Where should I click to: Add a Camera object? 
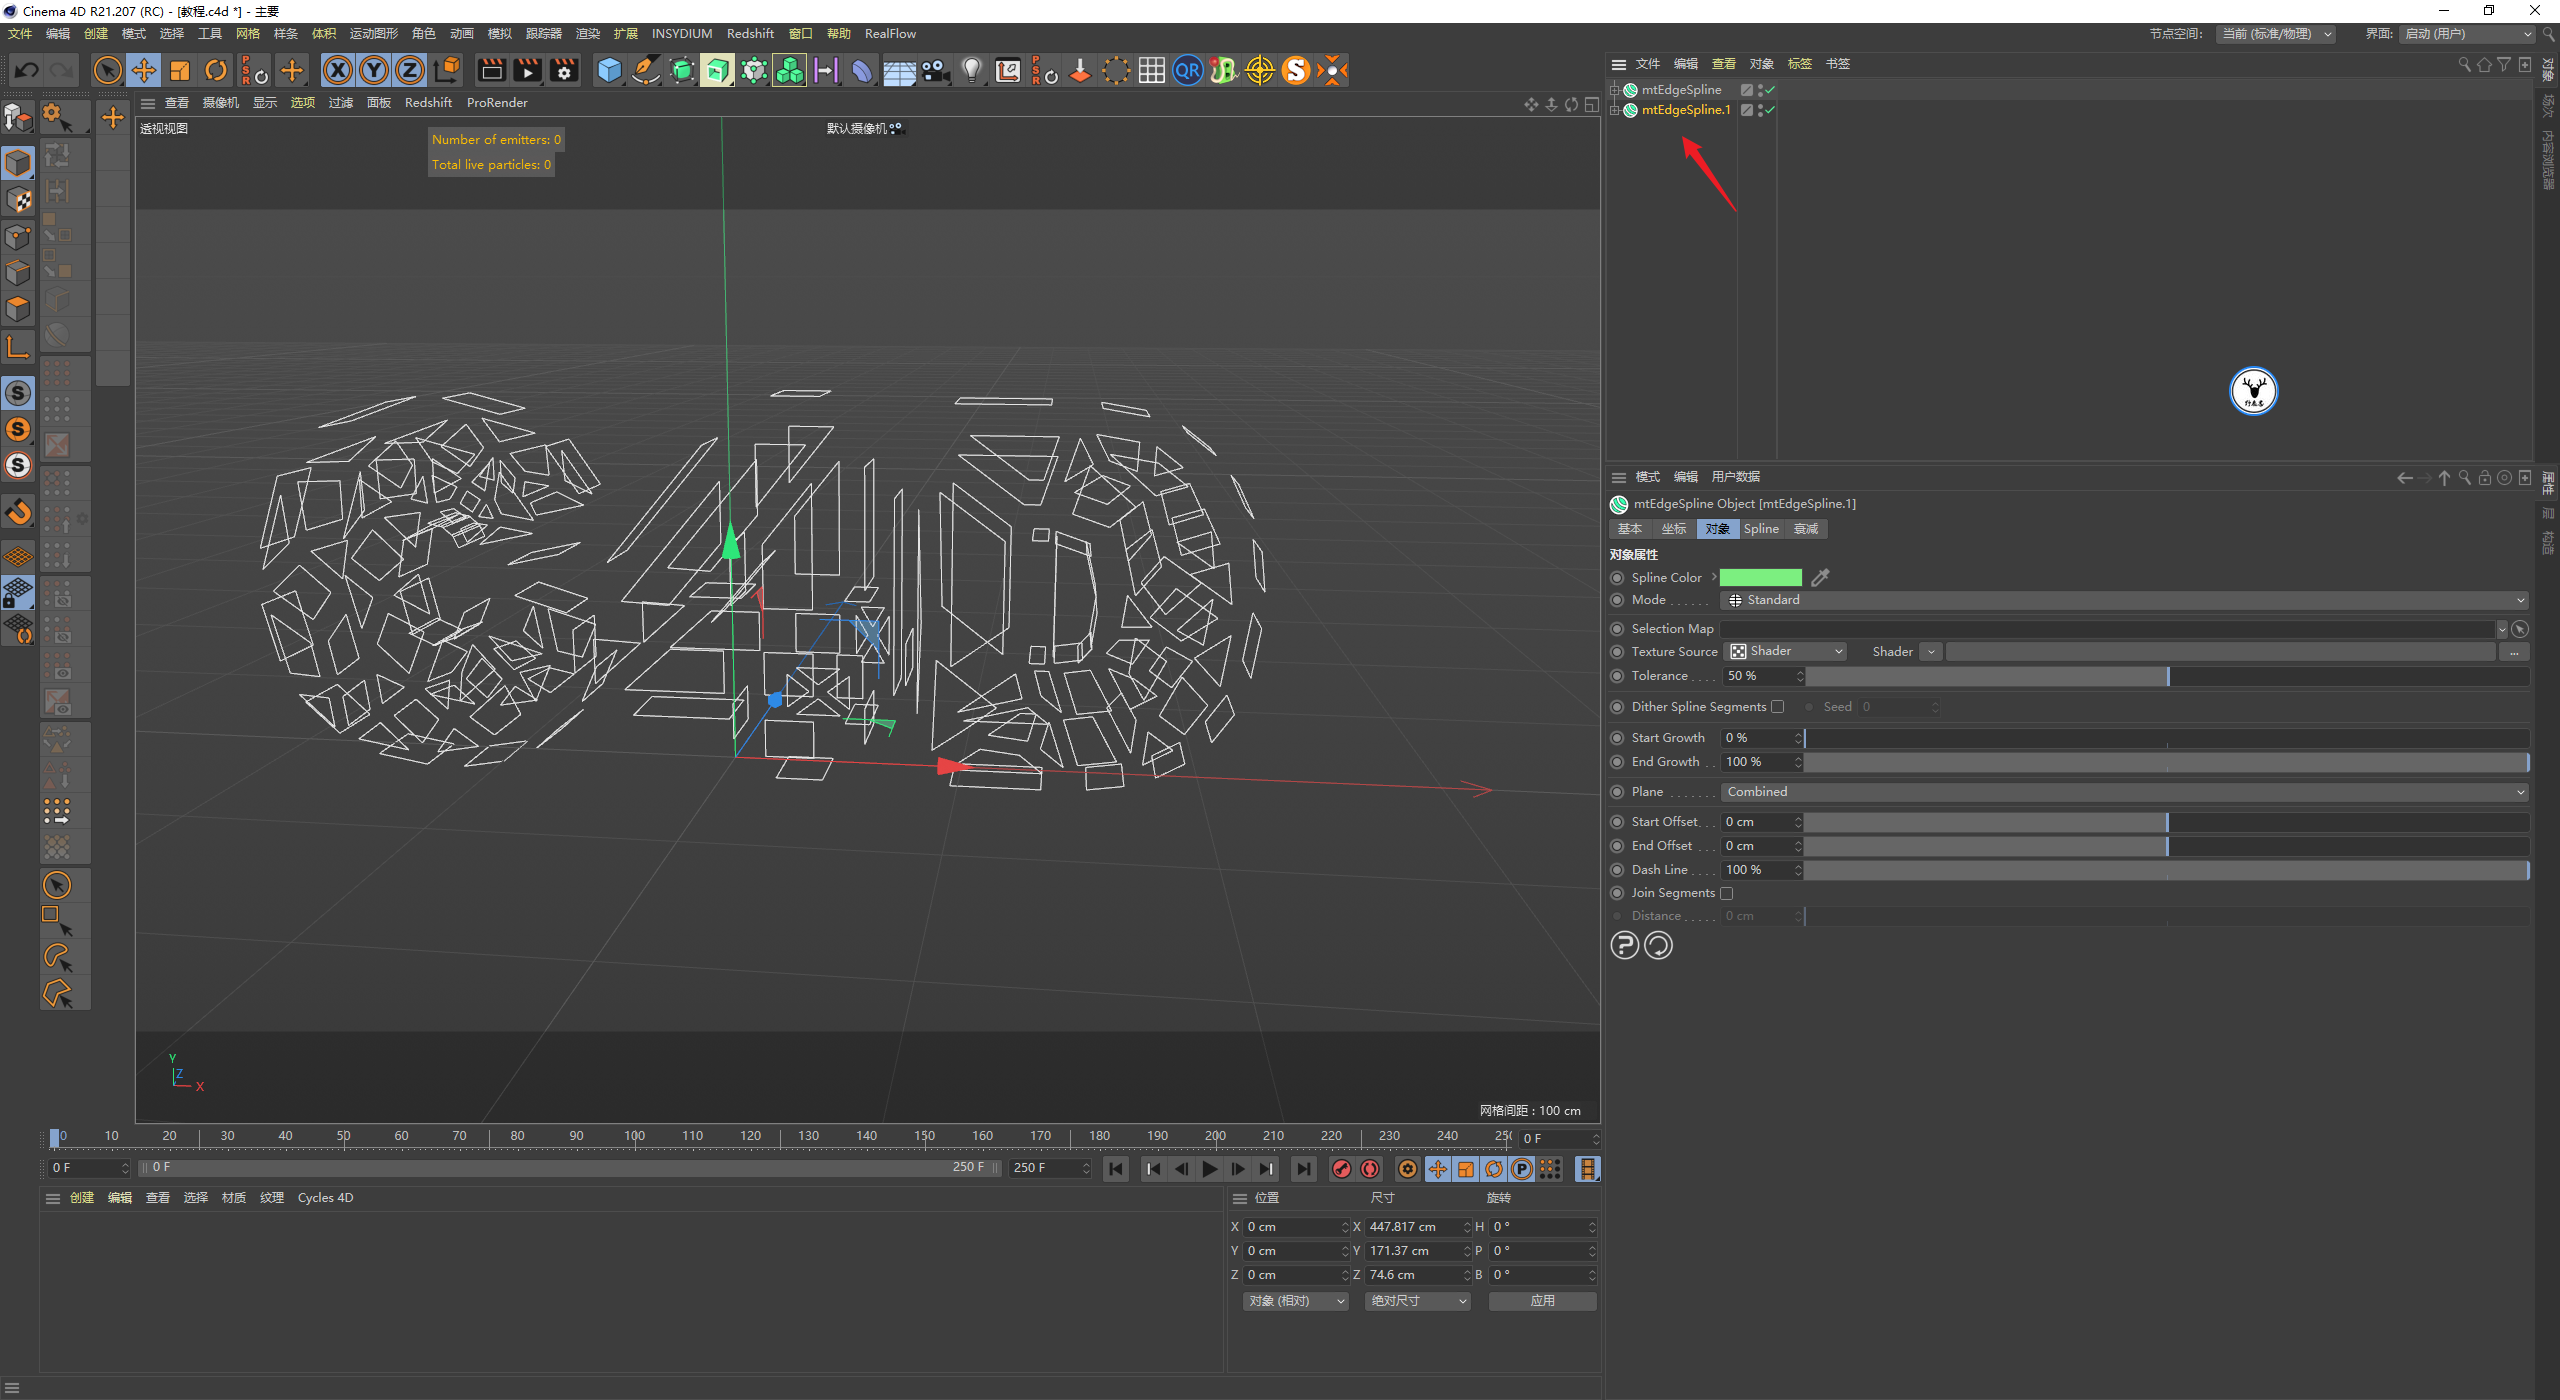[x=935, y=70]
